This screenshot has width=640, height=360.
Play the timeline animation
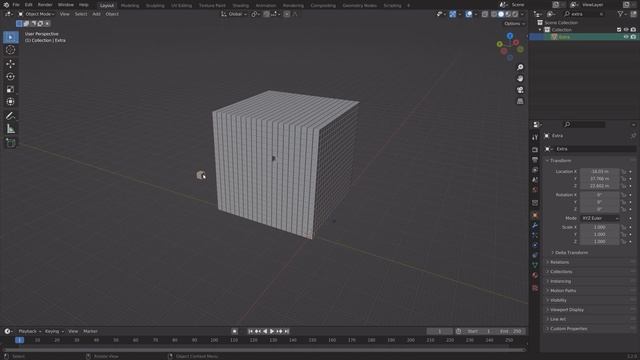[272, 331]
